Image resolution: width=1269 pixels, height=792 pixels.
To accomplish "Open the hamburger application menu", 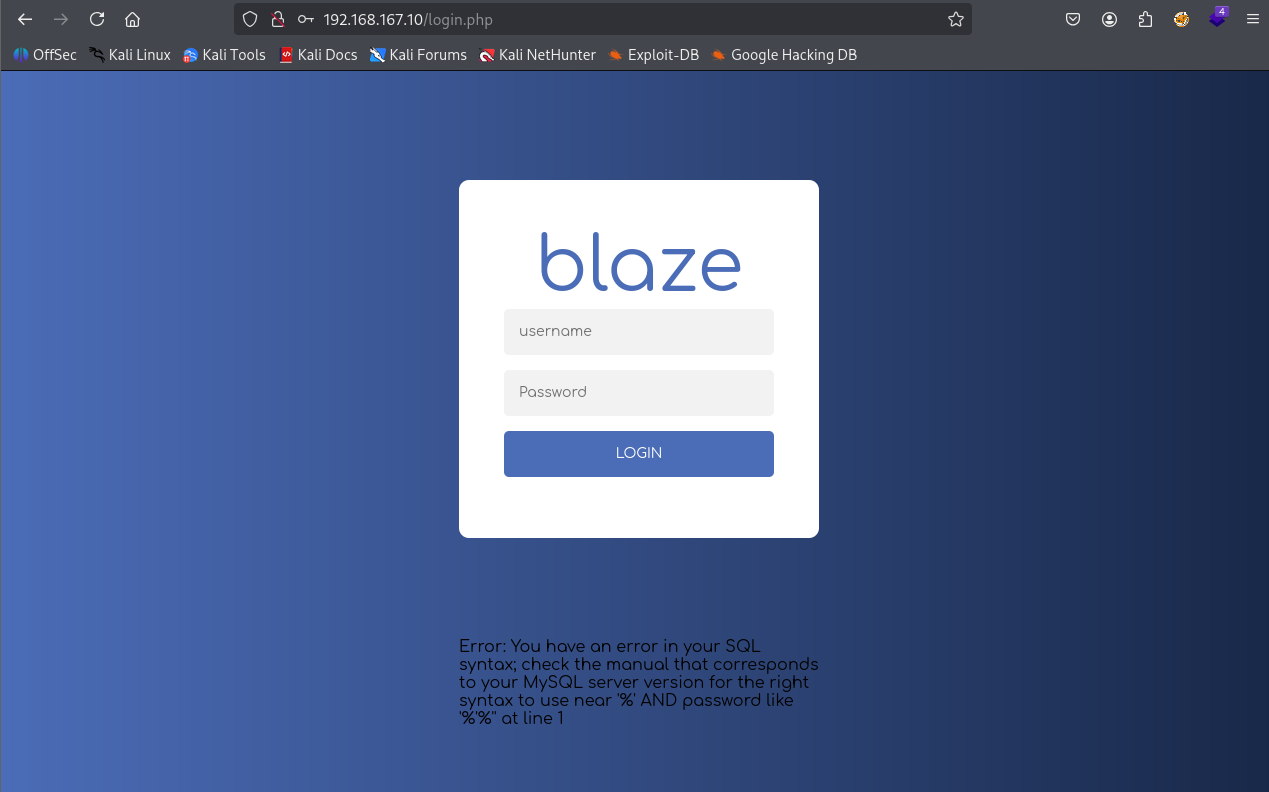I will click(1252, 19).
